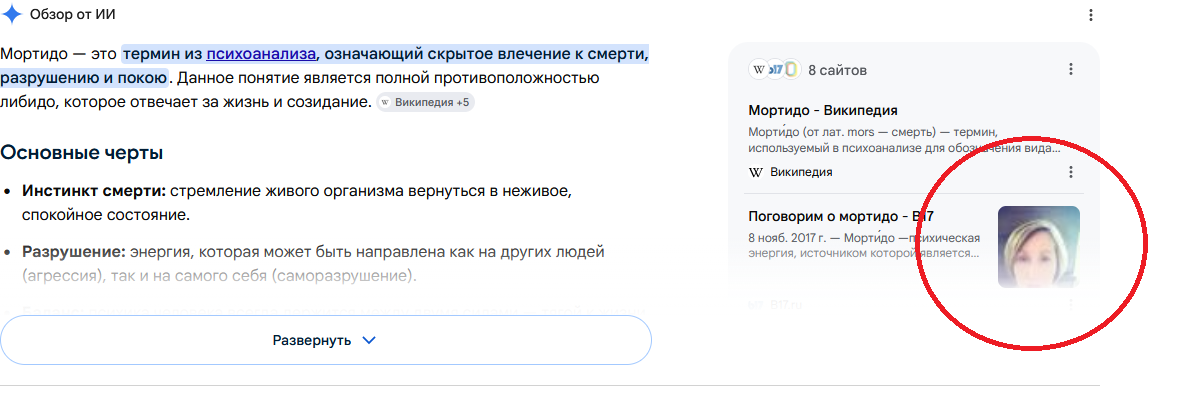Click the Википедия source name label
This screenshot has width=1181, height=413.
[801, 173]
